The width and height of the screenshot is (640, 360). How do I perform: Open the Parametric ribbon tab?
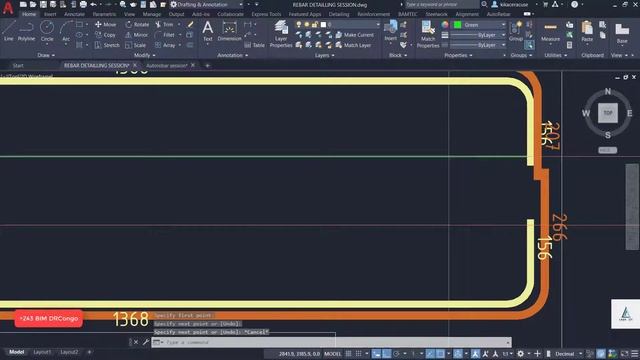(104, 14)
